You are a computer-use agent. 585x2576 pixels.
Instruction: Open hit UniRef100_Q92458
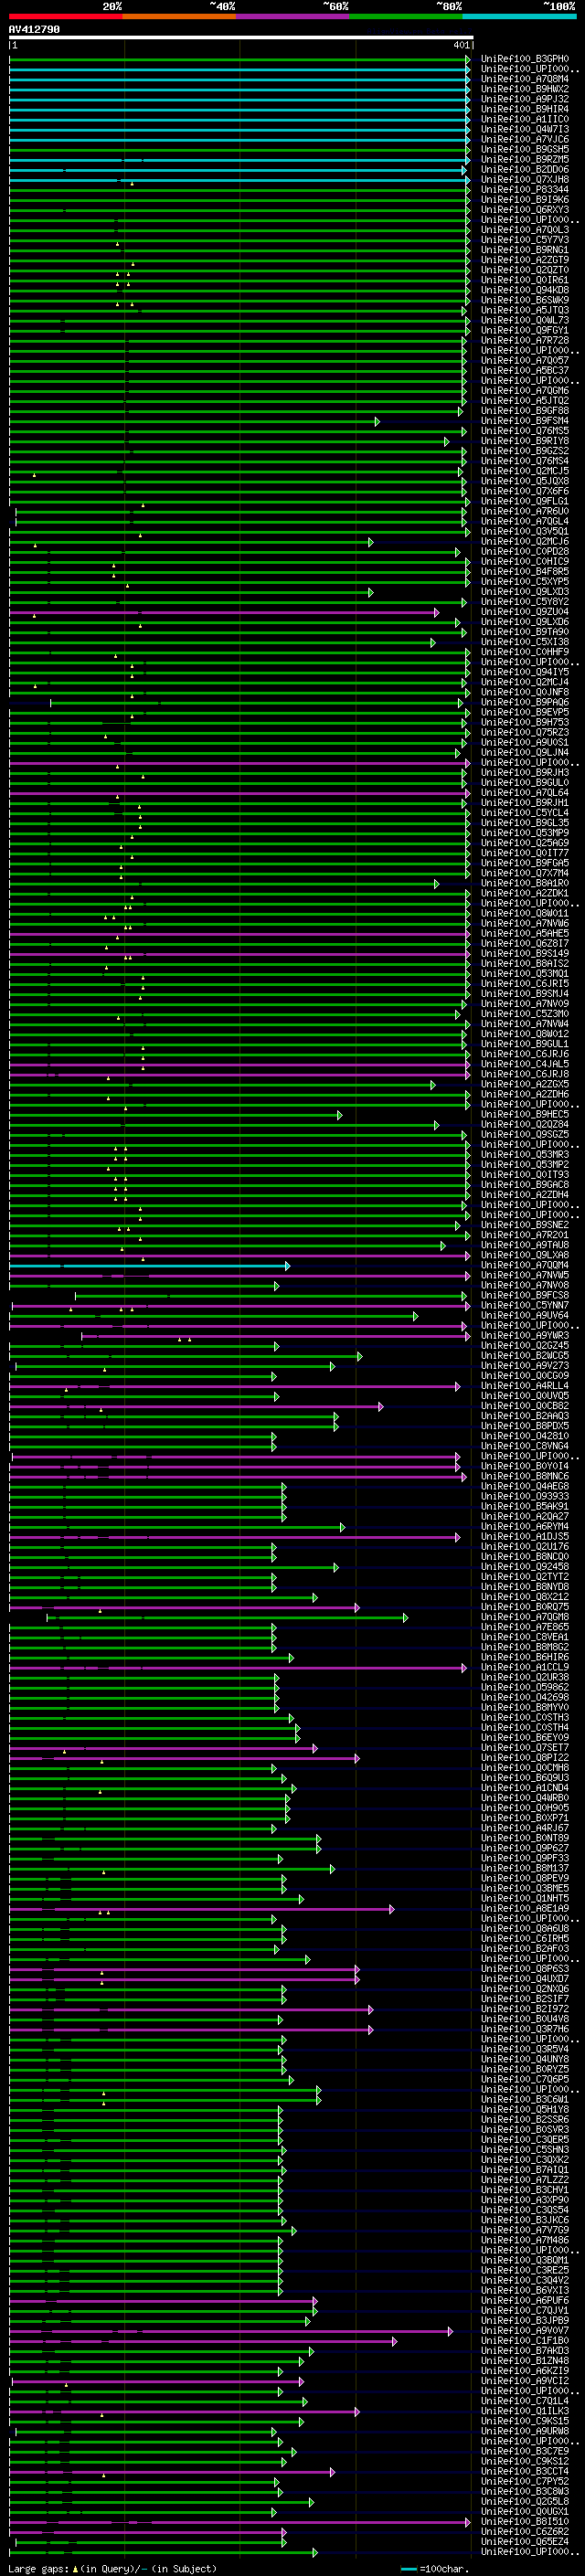point(525,1567)
